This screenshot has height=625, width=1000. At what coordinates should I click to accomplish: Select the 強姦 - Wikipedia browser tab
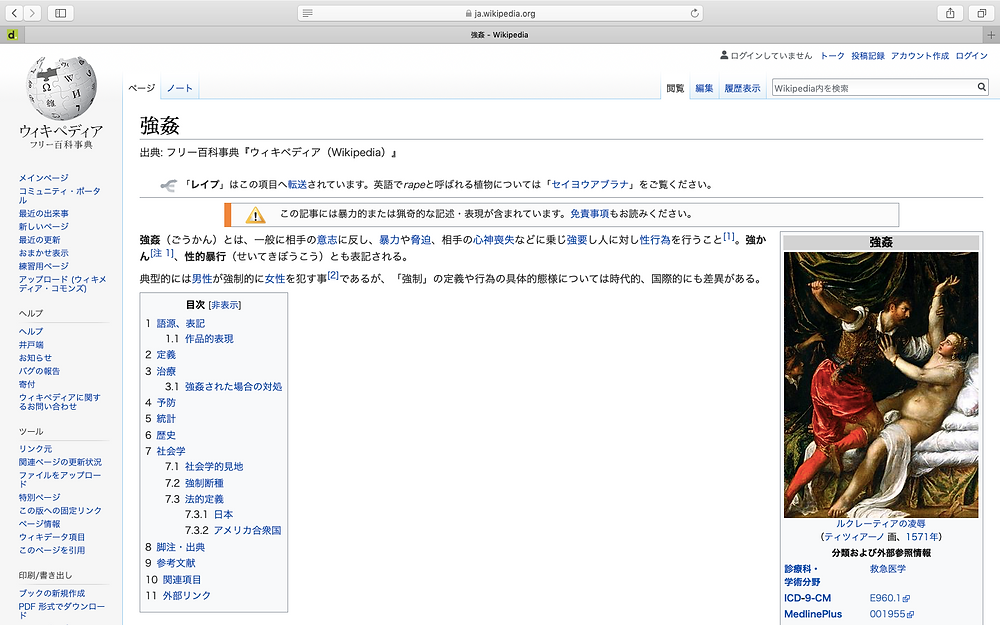499,34
